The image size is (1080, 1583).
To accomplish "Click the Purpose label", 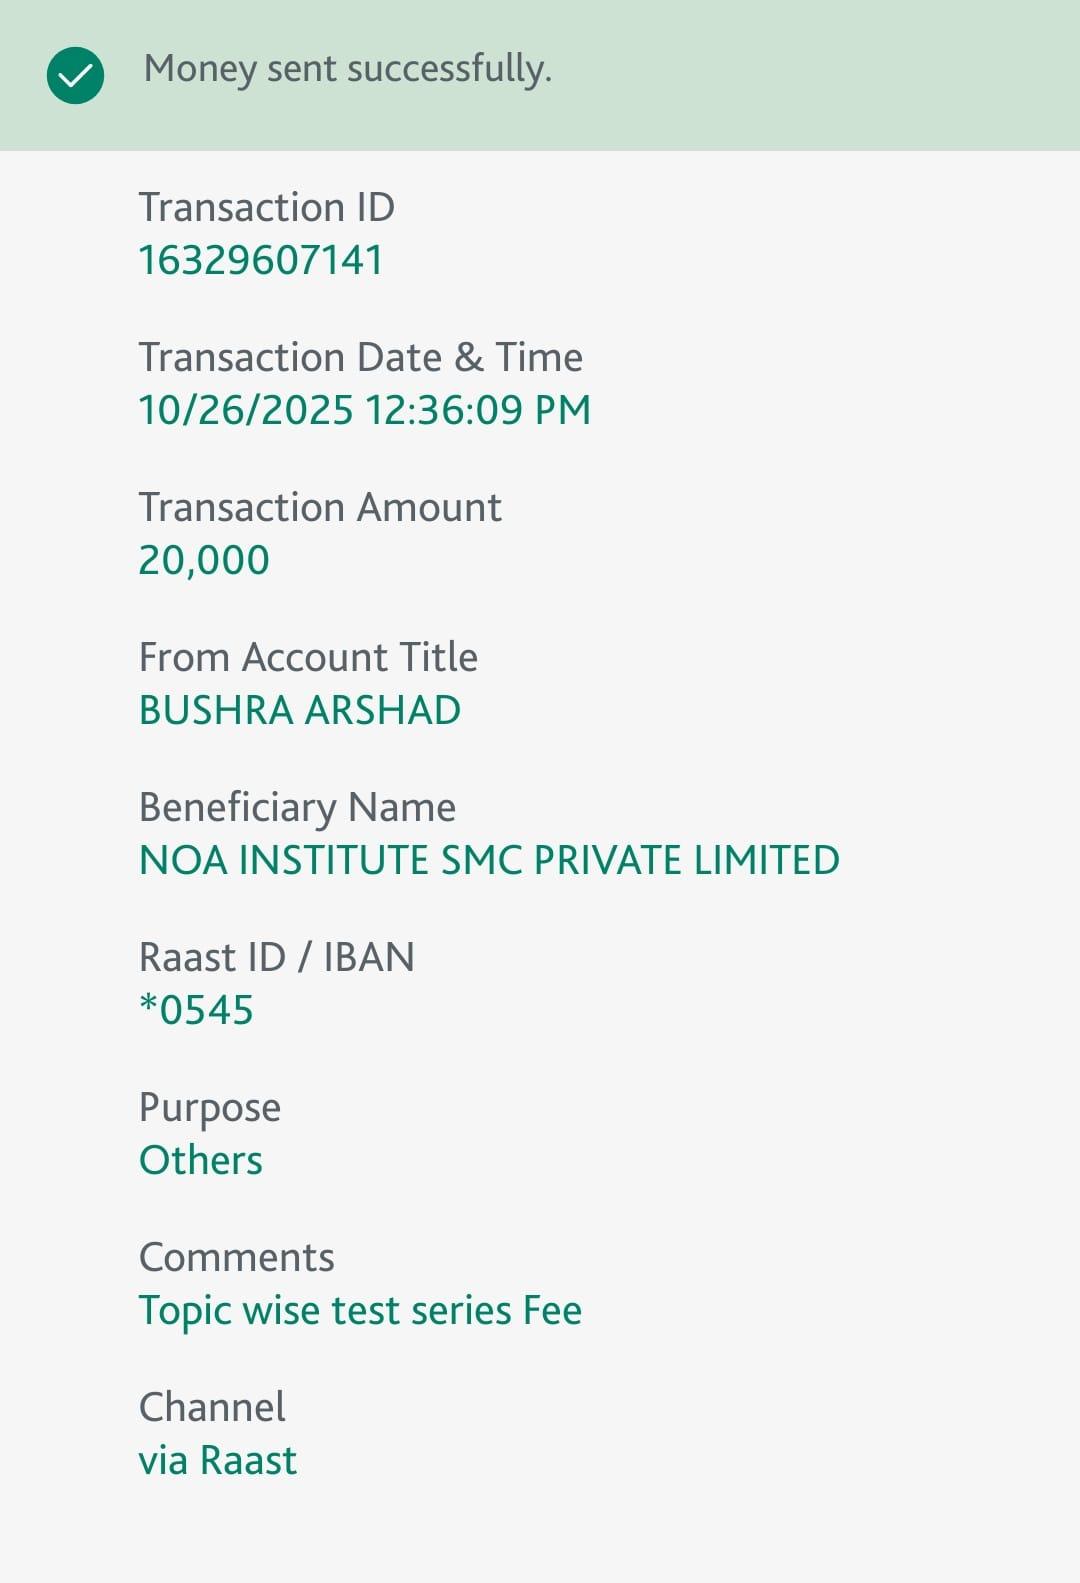I will click(x=209, y=1108).
